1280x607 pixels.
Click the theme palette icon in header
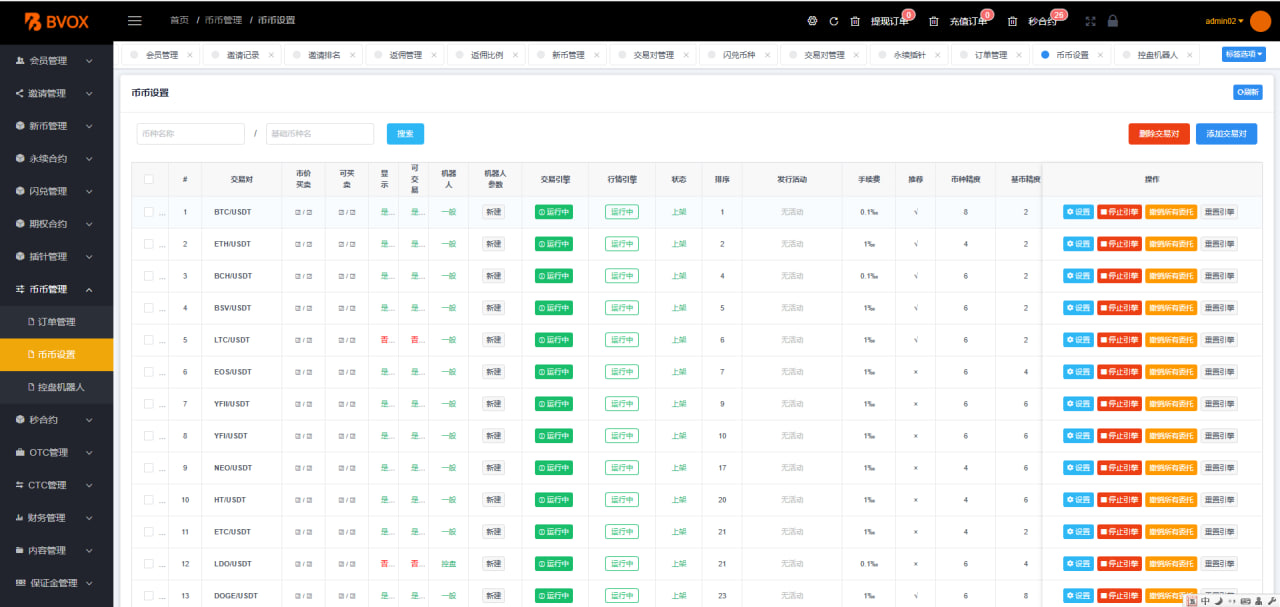tap(812, 21)
